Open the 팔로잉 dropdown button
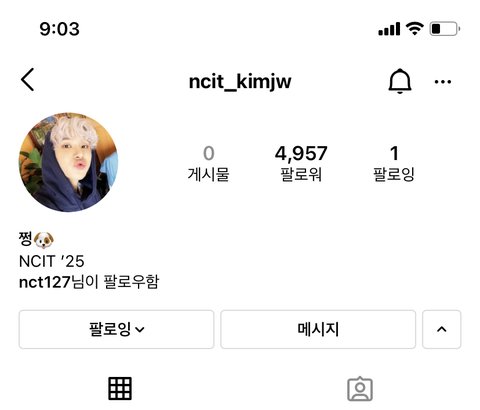The width and height of the screenshot is (480, 410). pyautogui.click(x=116, y=329)
